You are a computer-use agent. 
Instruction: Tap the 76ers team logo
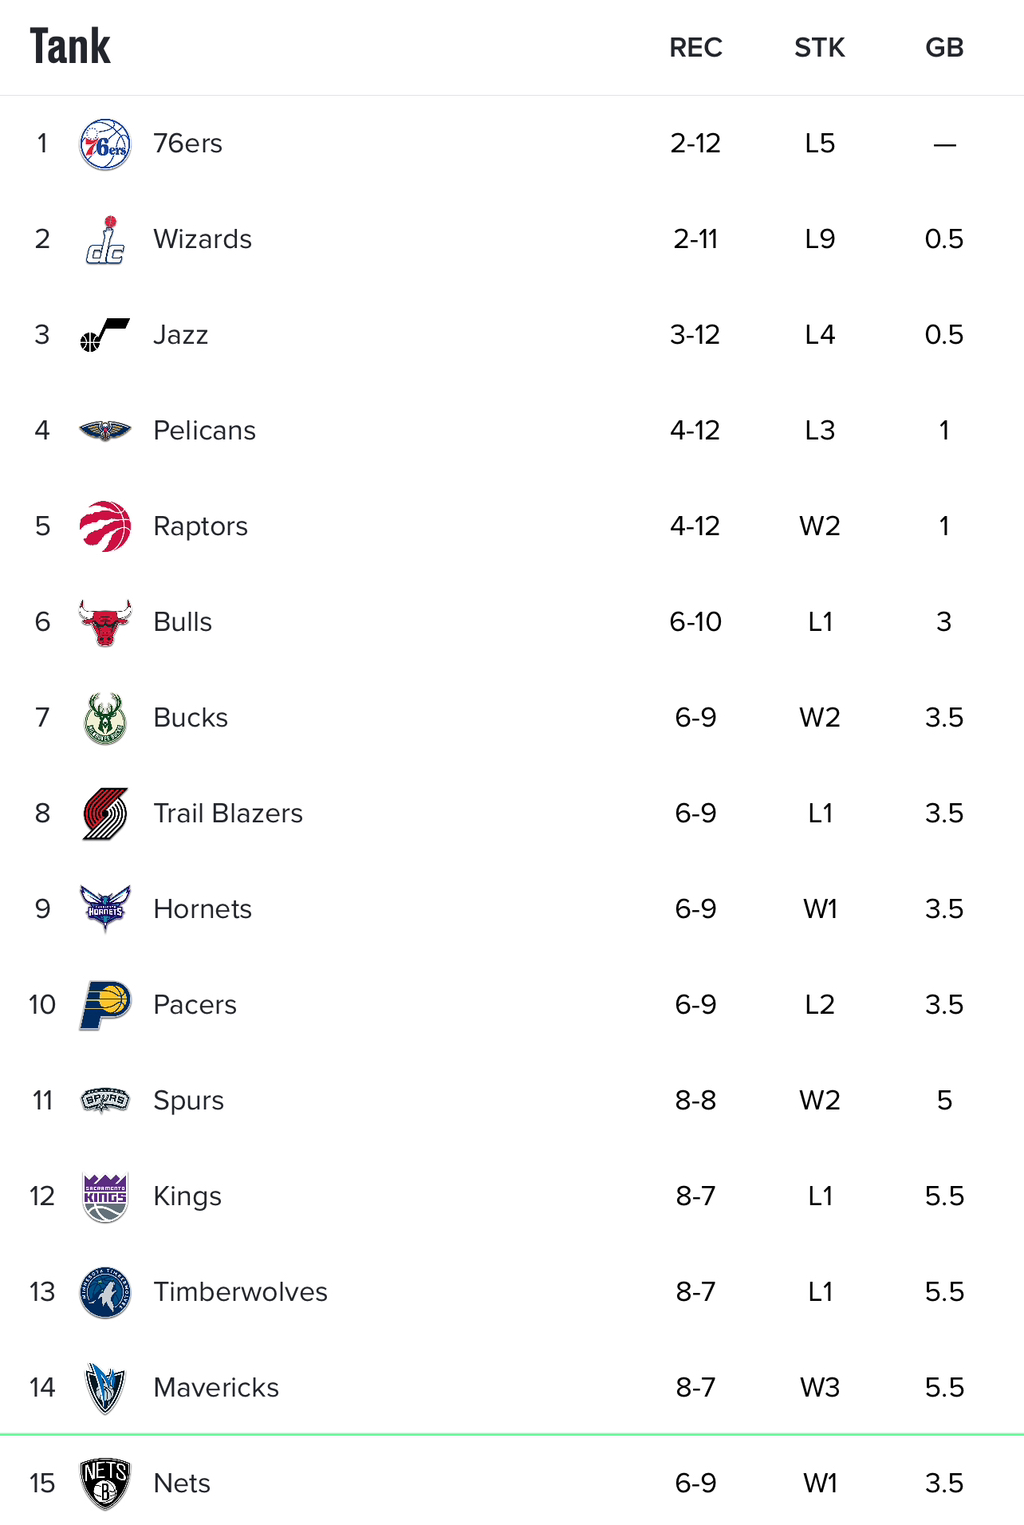(105, 144)
